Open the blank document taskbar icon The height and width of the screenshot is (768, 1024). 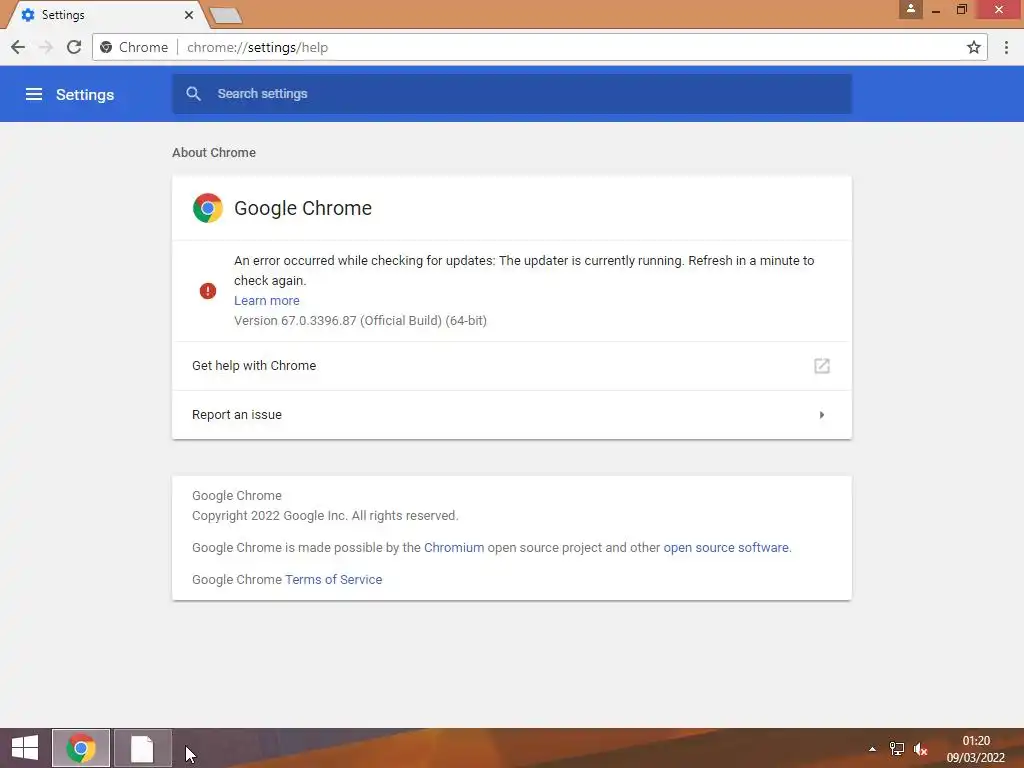tap(142, 748)
